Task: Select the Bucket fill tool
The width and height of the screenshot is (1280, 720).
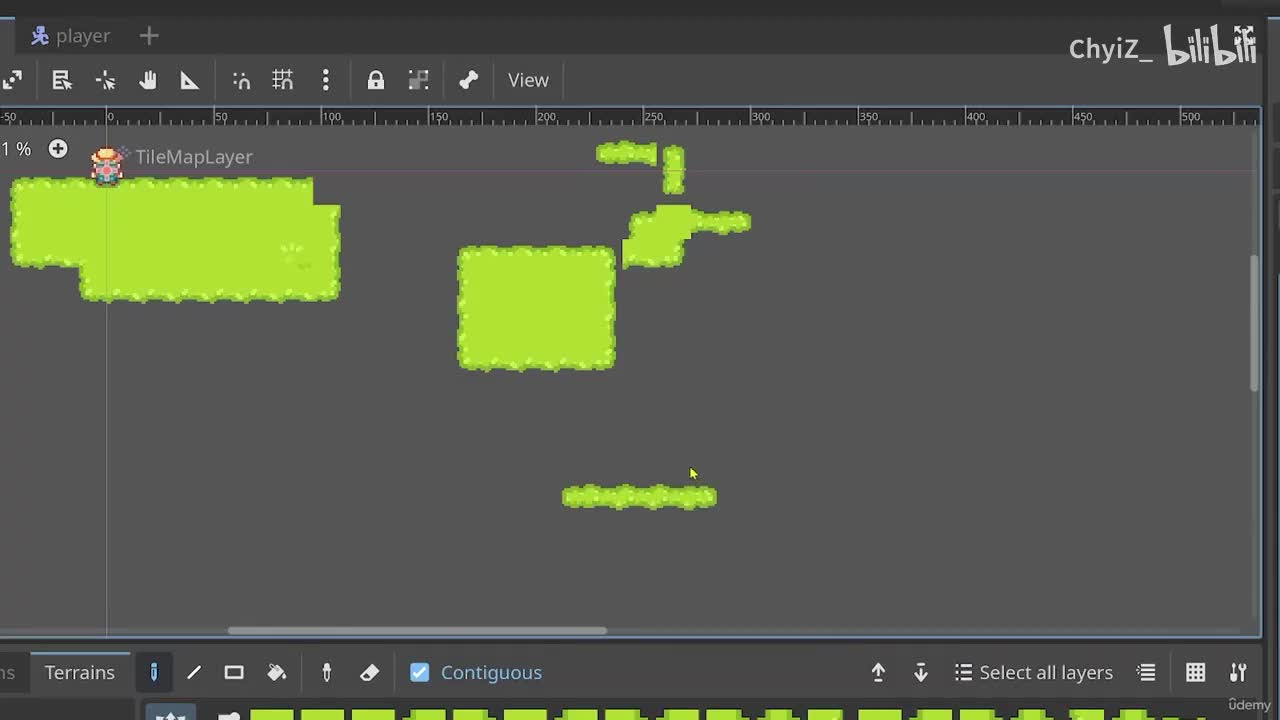Action: (277, 672)
